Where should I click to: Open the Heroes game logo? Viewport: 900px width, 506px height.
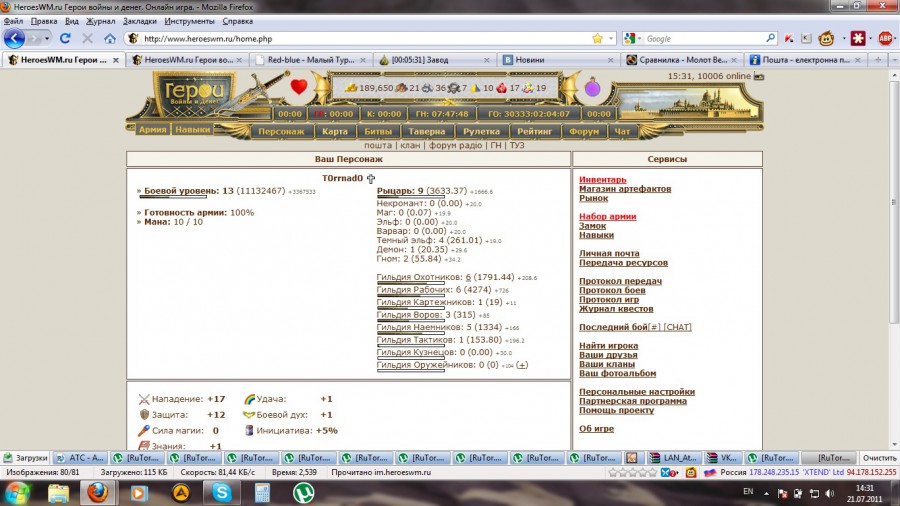click(x=193, y=93)
